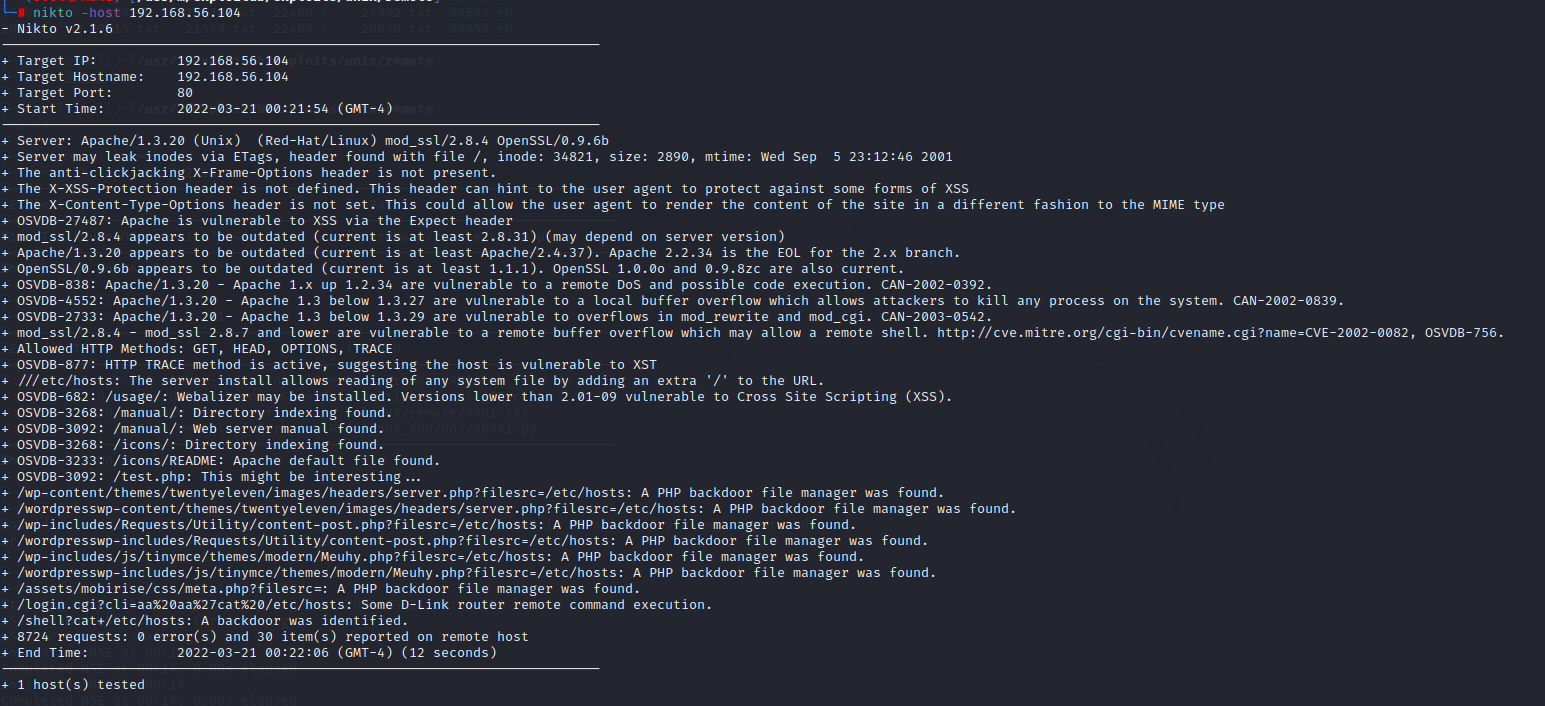Click the /icons/README Apache default file line
The width and height of the screenshot is (1545, 706).
coord(228,461)
